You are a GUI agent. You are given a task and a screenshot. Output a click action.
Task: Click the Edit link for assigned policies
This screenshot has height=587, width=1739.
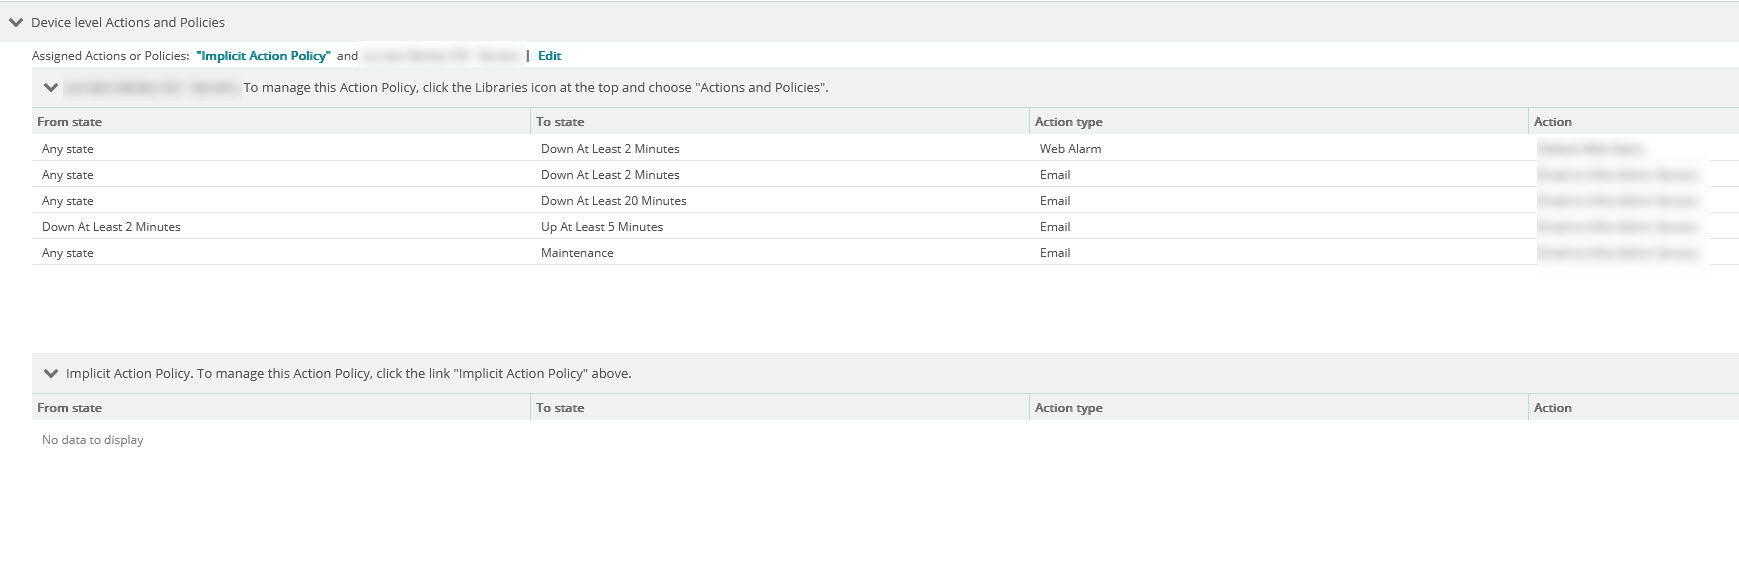[x=550, y=56]
